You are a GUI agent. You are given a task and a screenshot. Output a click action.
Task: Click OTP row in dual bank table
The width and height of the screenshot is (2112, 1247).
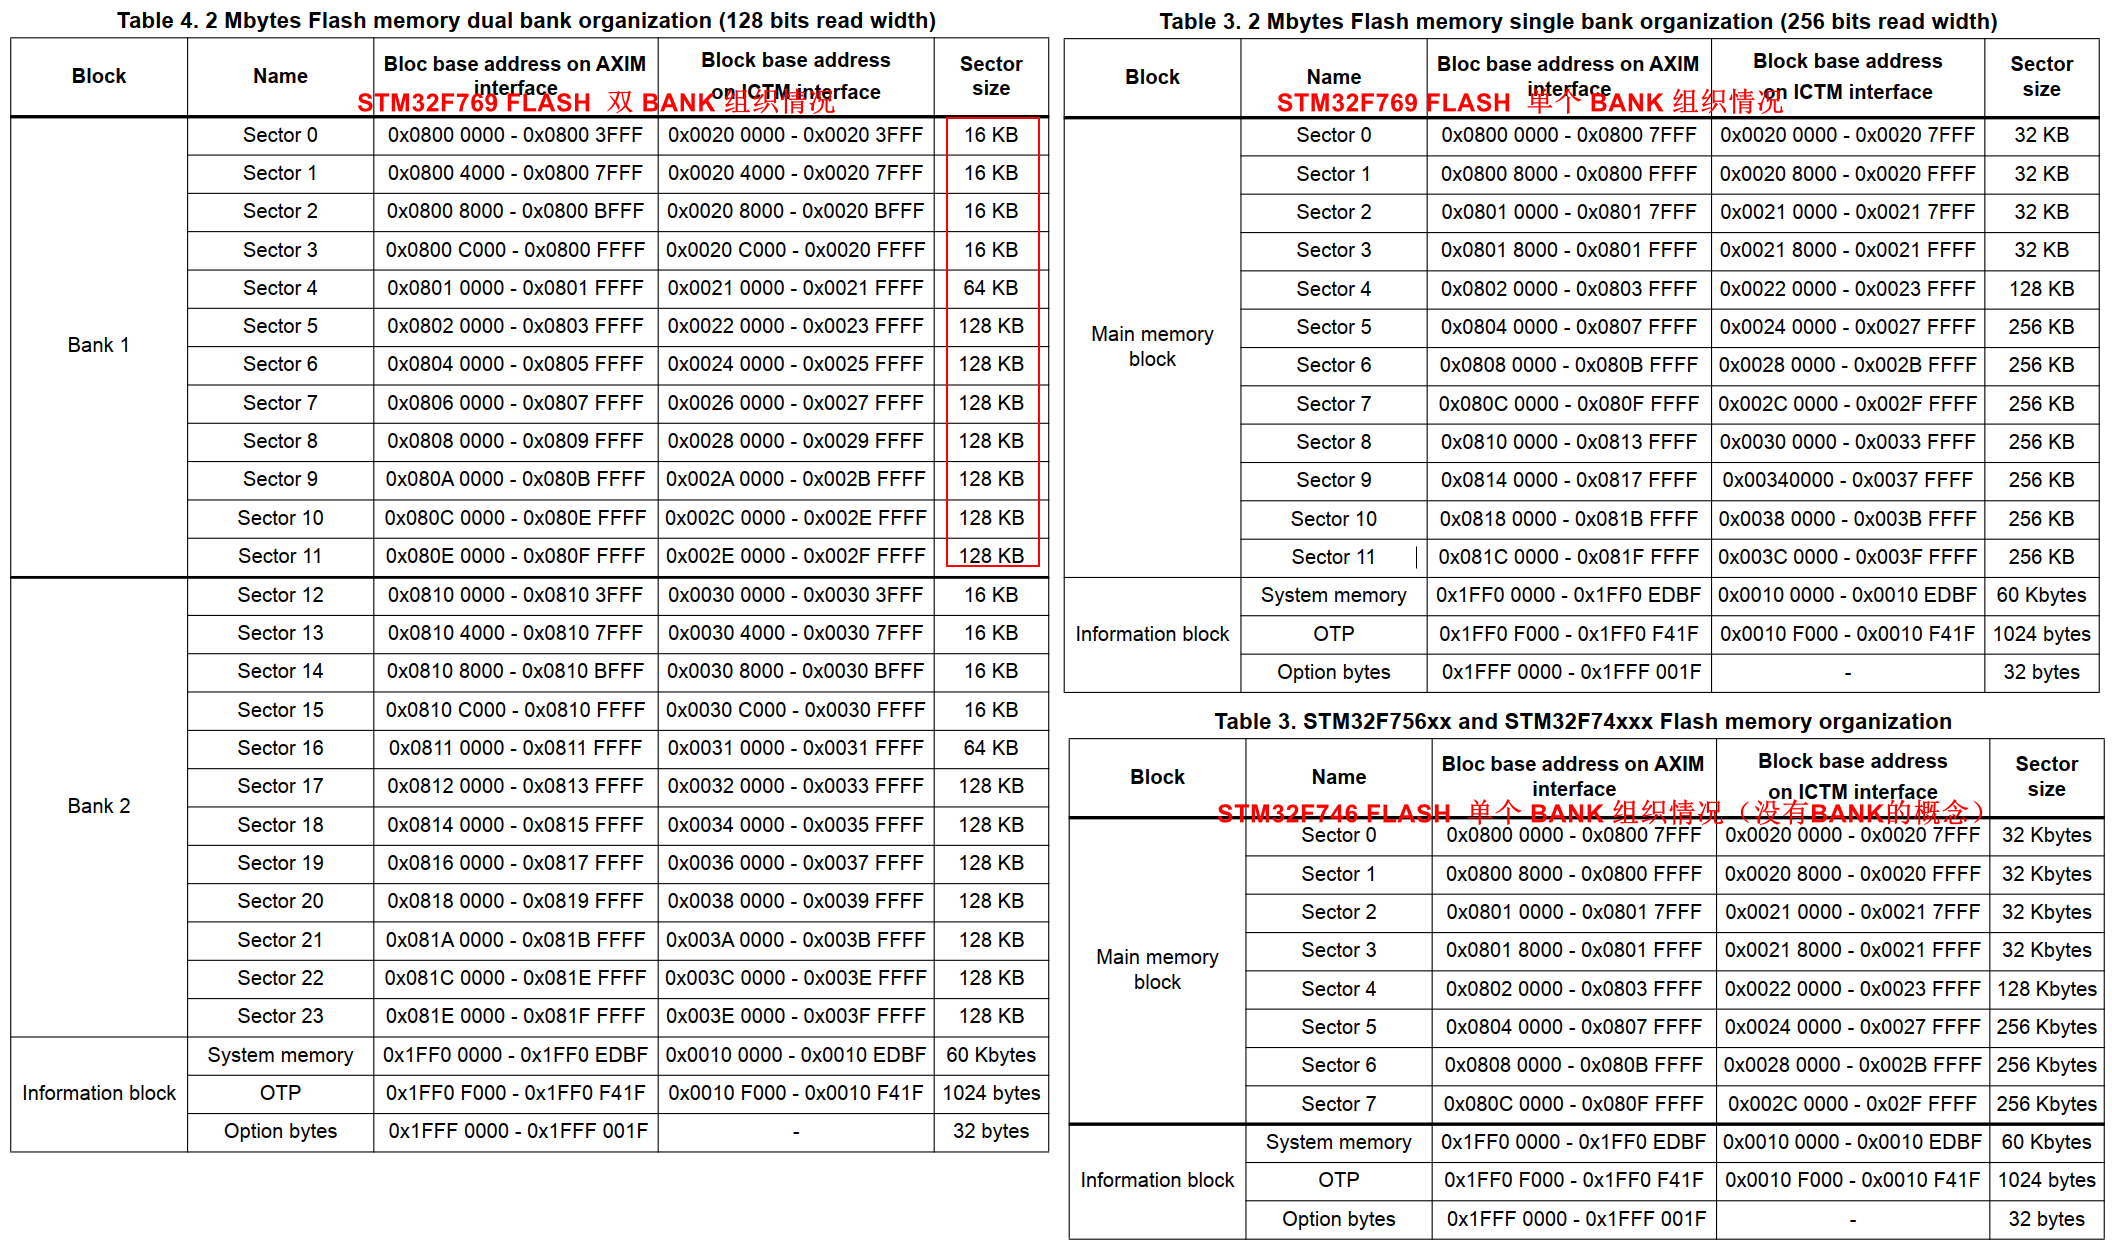pyautogui.click(x=280, y=1093)
